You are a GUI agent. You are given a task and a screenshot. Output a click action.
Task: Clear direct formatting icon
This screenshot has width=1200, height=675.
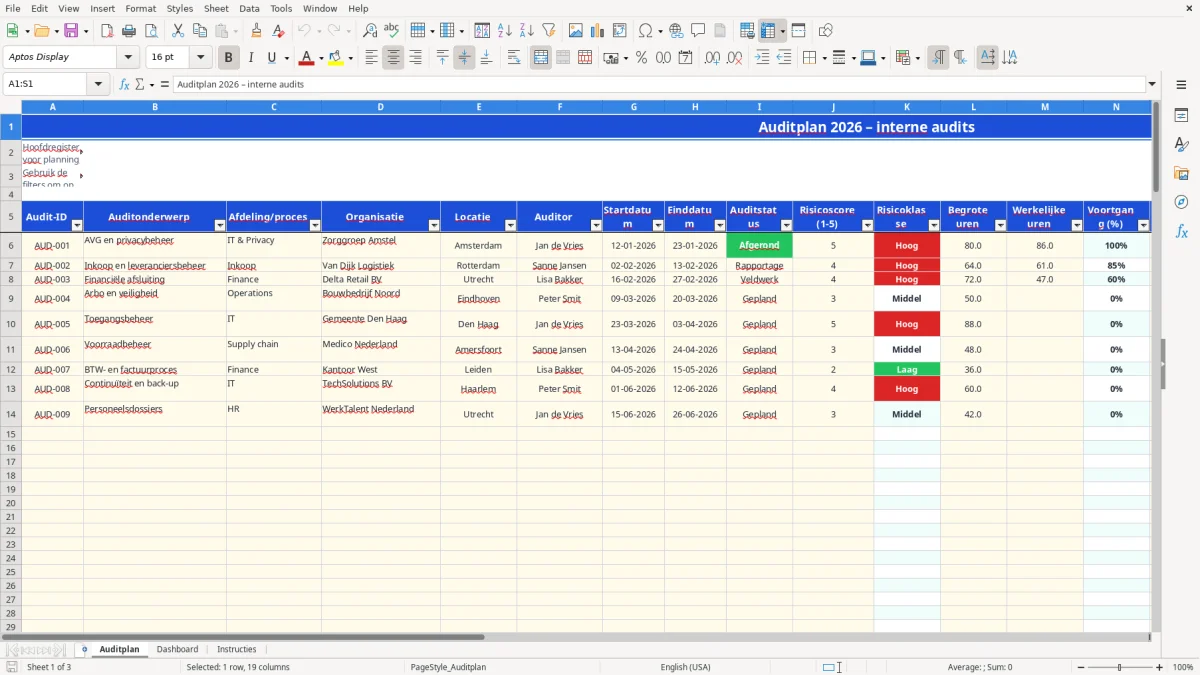(x=278, y=31)
